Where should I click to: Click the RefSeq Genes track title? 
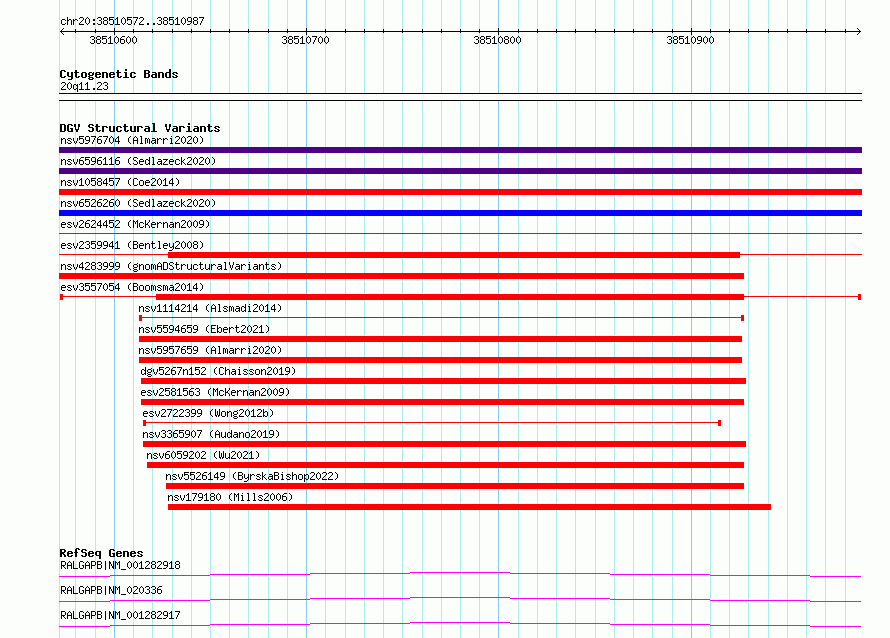pos(102,553)
